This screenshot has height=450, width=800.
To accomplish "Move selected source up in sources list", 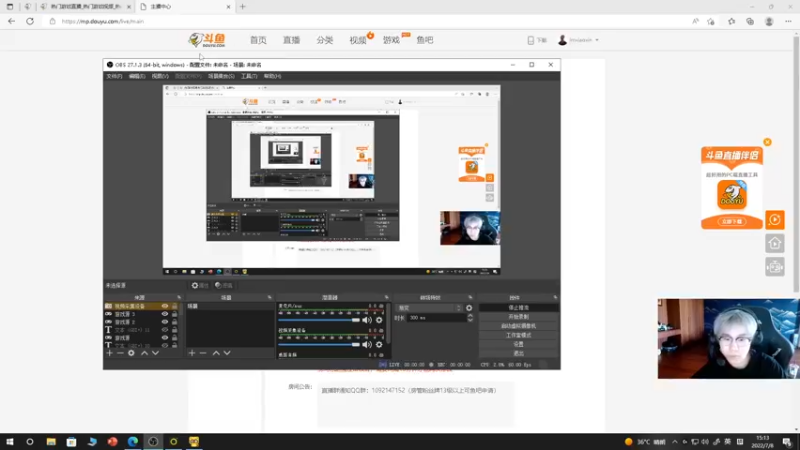I will [144, 353].
